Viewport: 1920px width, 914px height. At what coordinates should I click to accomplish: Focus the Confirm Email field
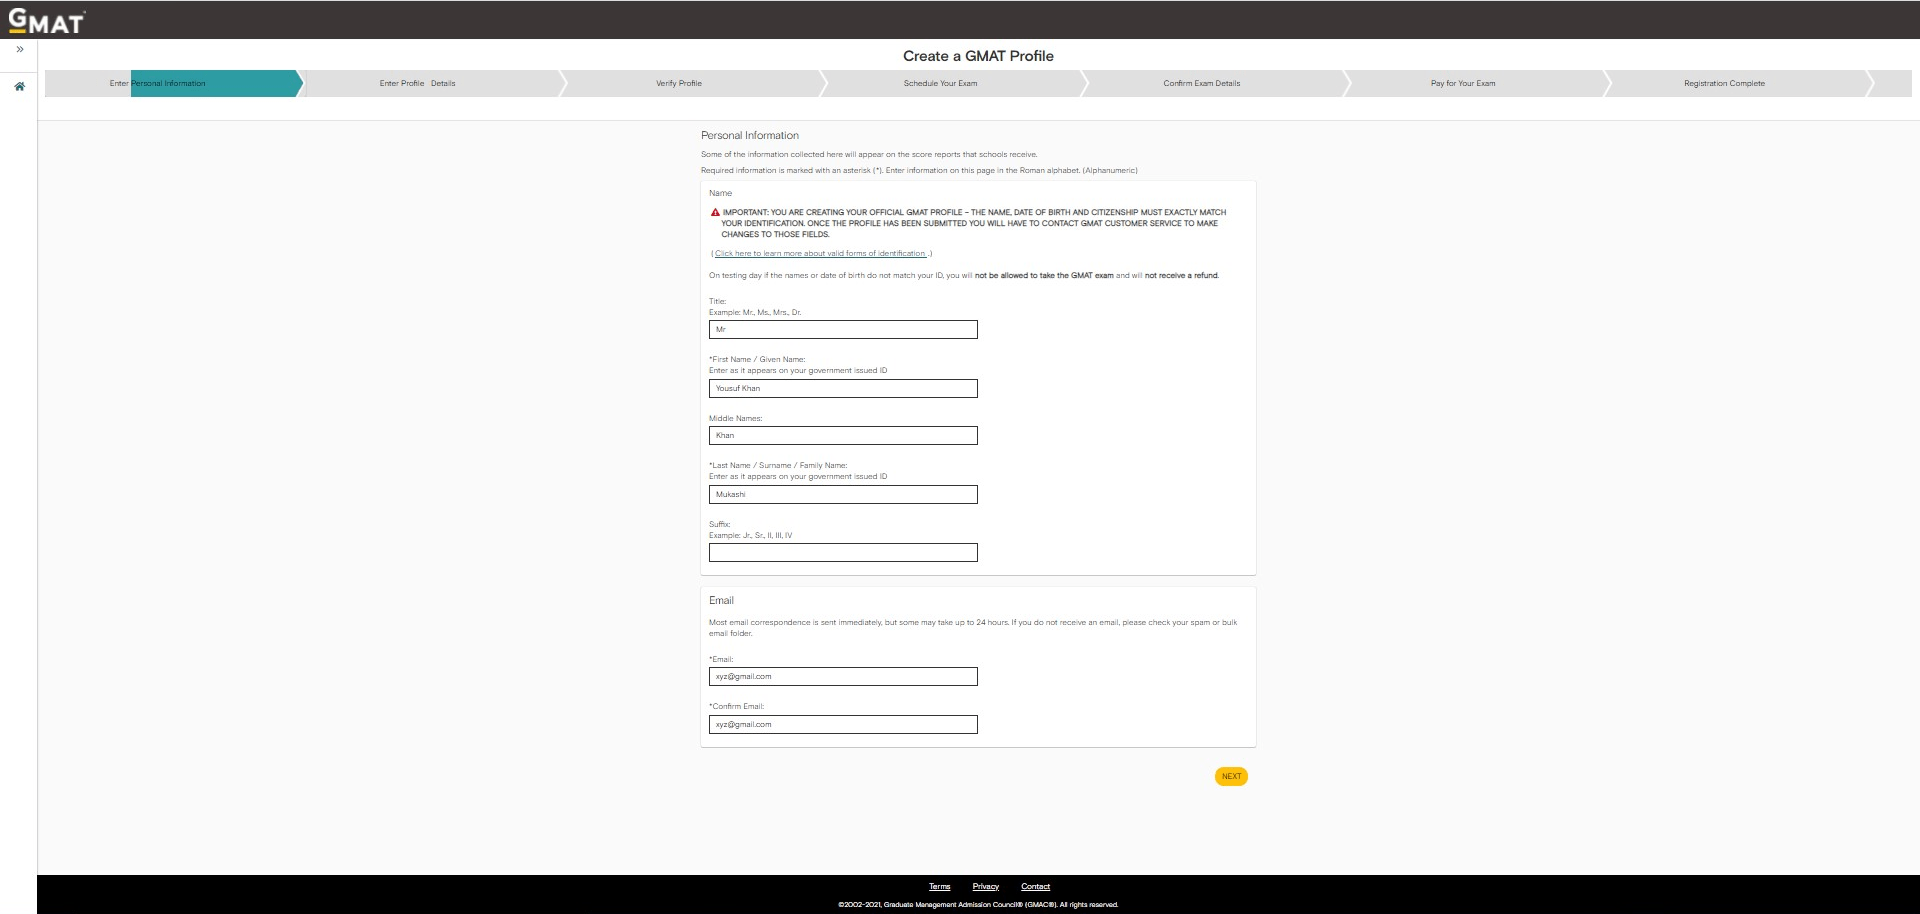click(843, 724)
